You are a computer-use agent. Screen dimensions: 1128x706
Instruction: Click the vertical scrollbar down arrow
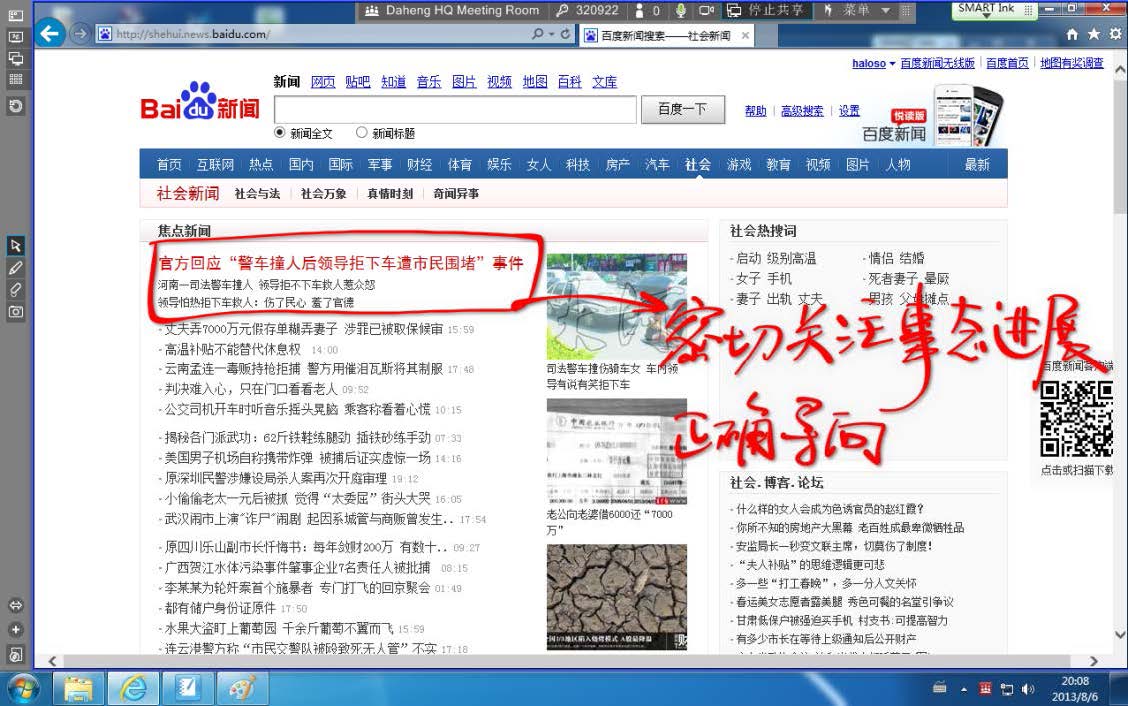1120,635
